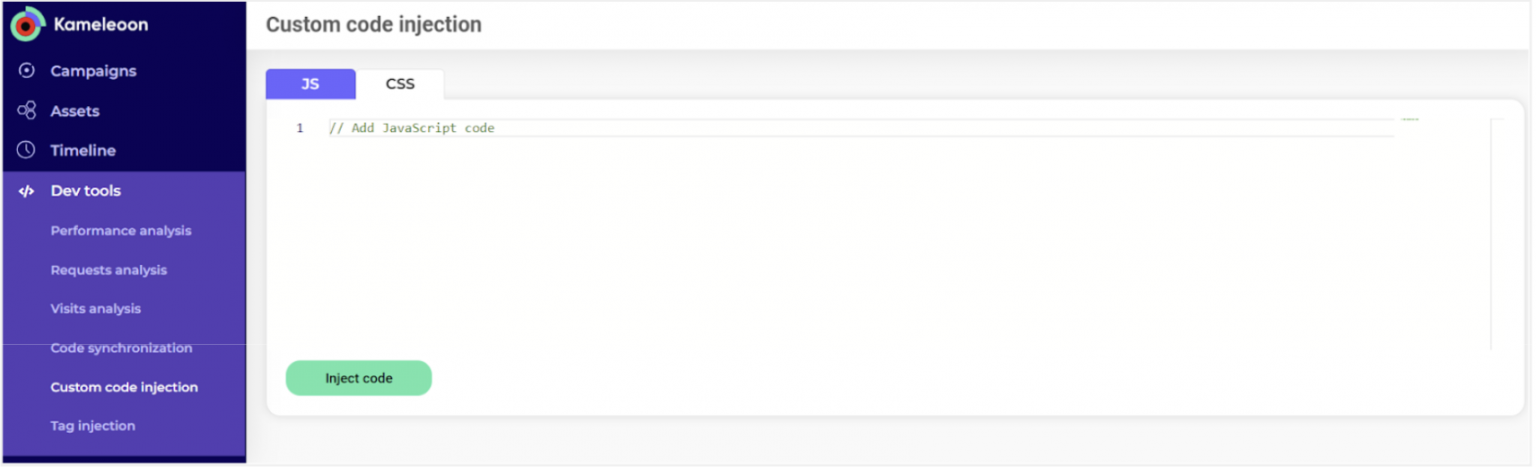This screenshot has height=467, width=1536.
Task: Click the Timeline clock icon
Action: (27, 150)
